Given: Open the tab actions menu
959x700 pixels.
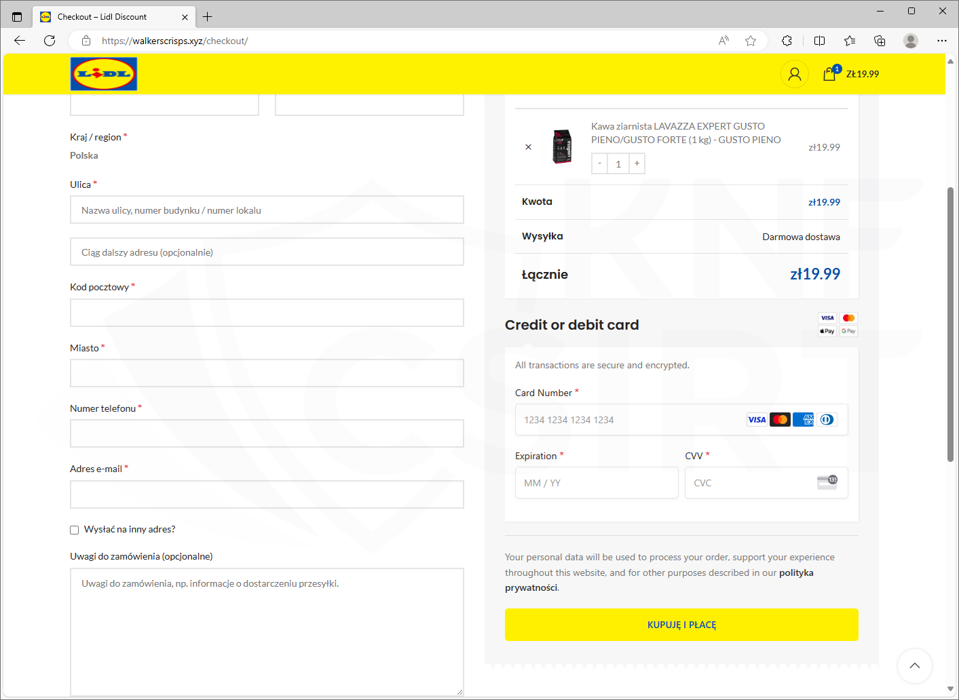Looking at the screenshot, I should coord(17,17).
